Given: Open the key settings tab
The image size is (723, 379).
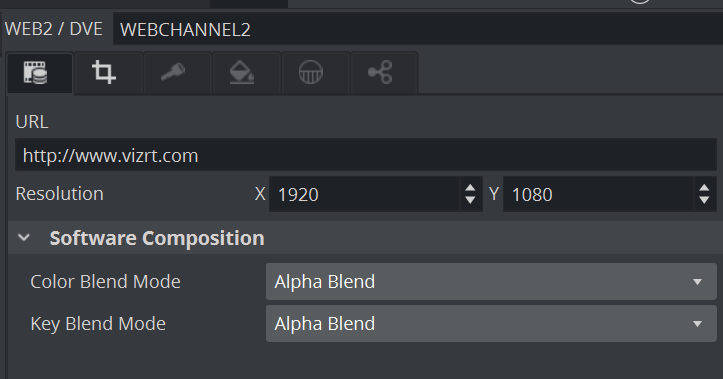Looking at the screenshot, I should (x=178, y=73).
